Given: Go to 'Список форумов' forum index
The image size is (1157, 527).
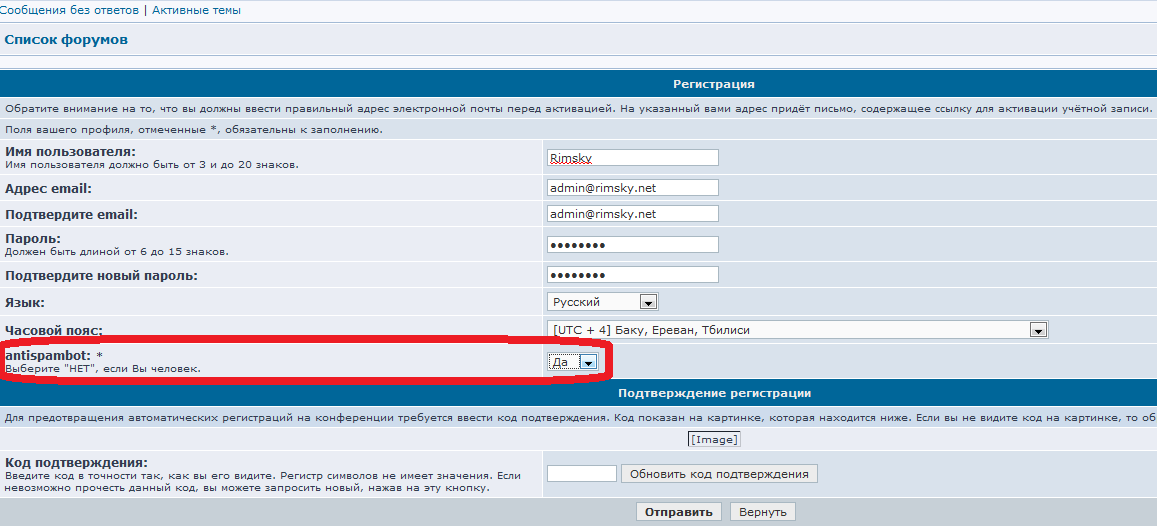Looking at the screenshot, I should click(x=66, y=40).
